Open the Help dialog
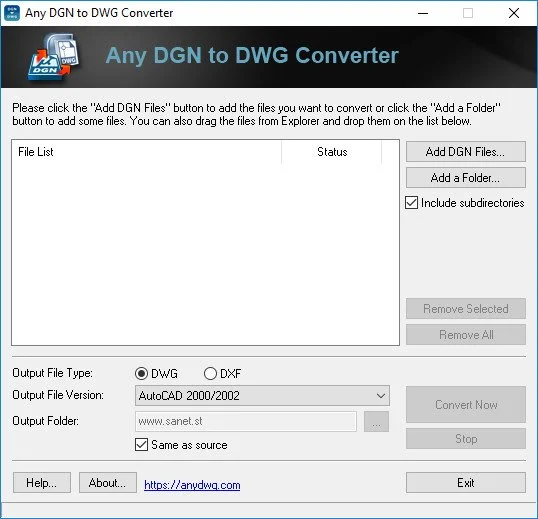 pyautogui.click(x=42, y=483)
